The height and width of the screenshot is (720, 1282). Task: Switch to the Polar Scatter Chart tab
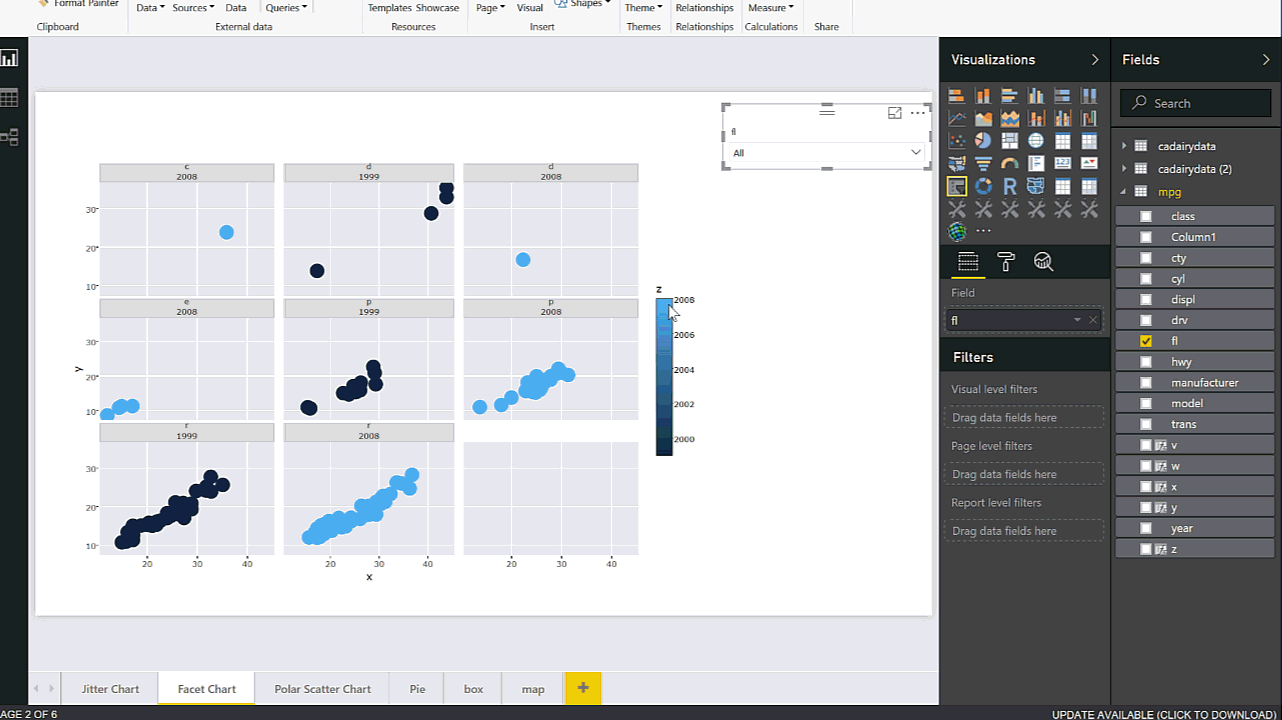click(322, 688)
